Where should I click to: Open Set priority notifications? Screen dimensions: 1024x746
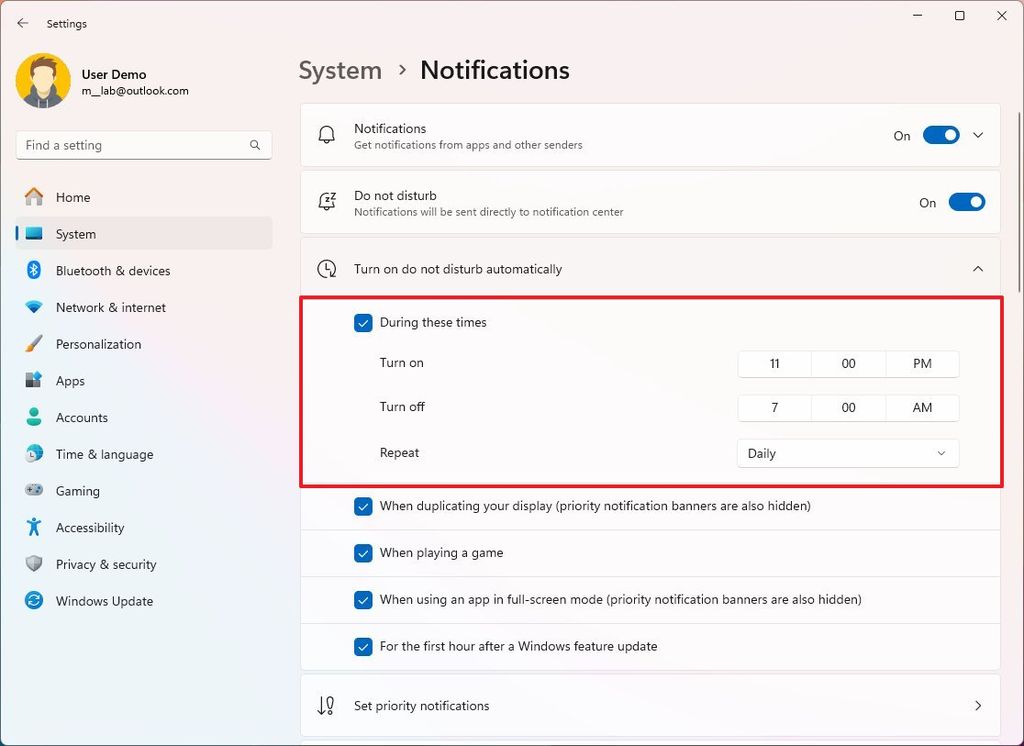pyautogui.click(x=650, y=705)
